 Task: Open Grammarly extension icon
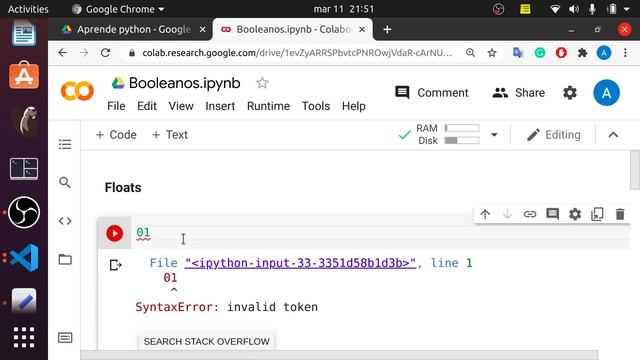[540, 53]
